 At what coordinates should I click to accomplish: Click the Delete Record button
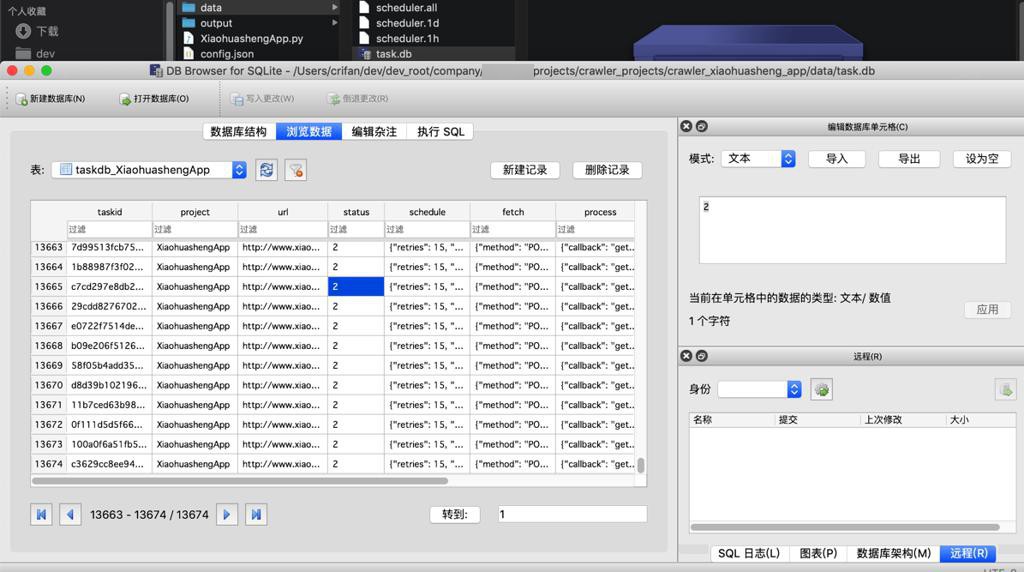point(607,170)
